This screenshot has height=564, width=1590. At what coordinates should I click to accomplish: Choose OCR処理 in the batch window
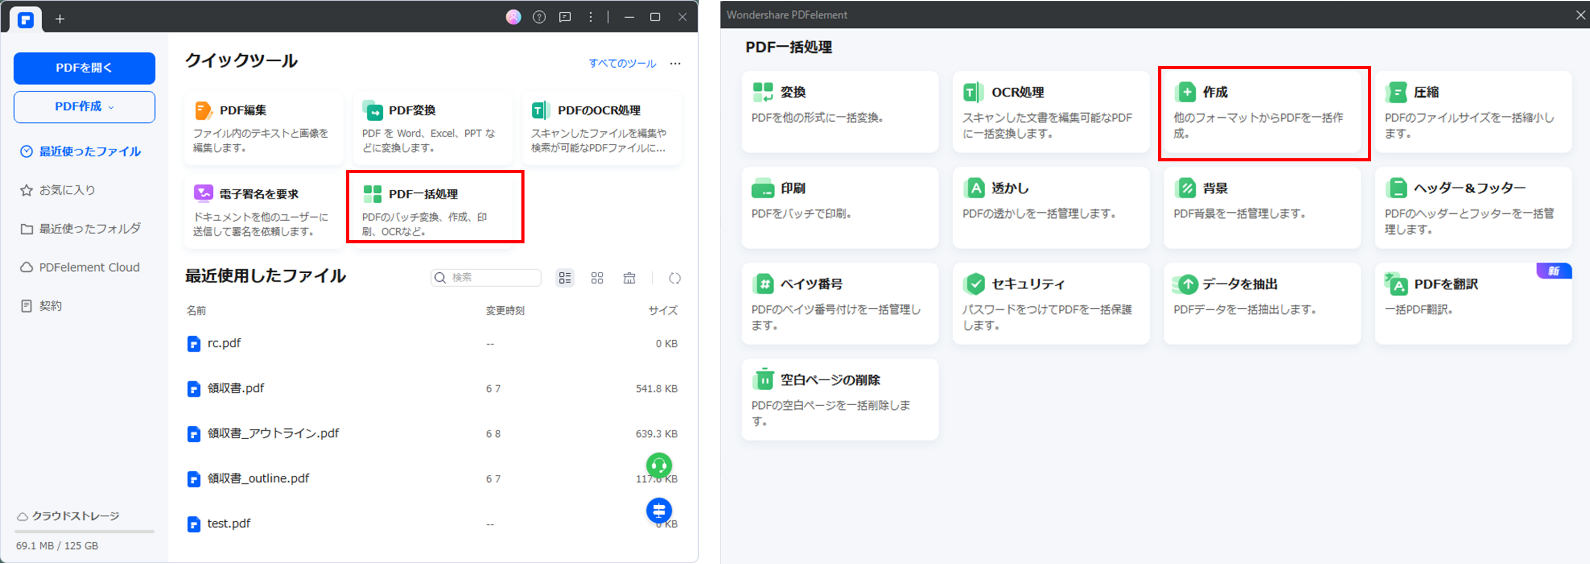[1051, 112]
